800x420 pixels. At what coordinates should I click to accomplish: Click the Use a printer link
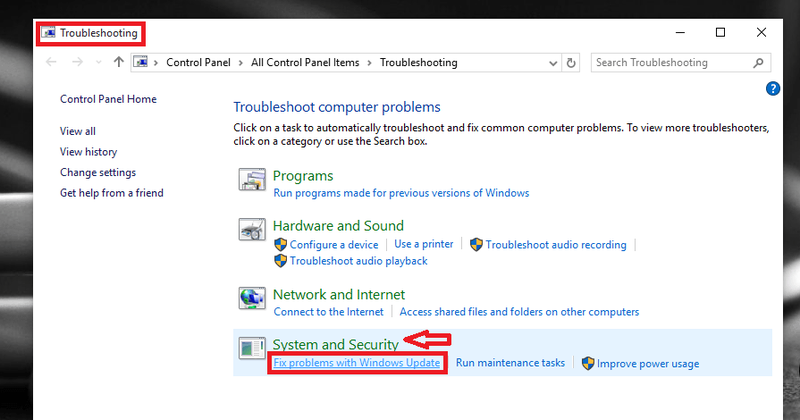pyautogui.click(x=423, y=244)
